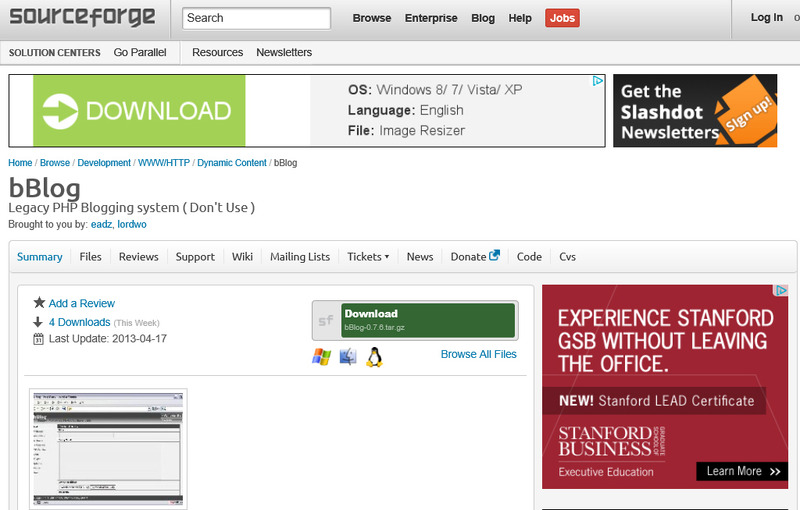
Task: Open the Dynamic Content breadcrumb link
Action: coord(232,163)
